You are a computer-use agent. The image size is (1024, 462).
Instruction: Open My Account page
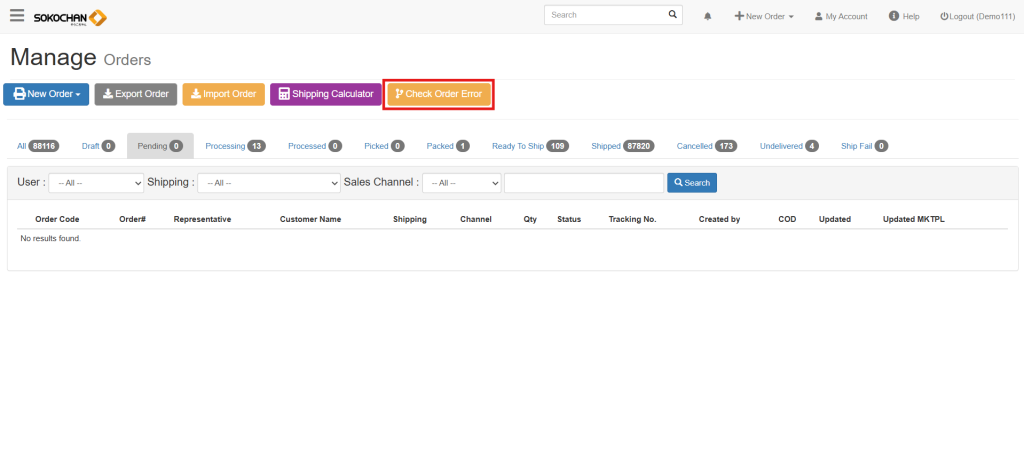(x=841, y=17)
